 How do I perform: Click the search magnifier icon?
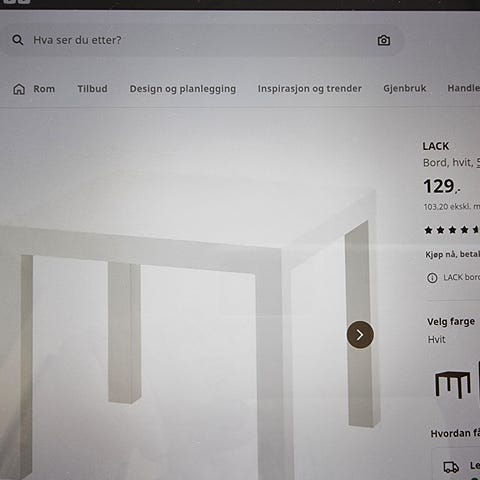18,40
